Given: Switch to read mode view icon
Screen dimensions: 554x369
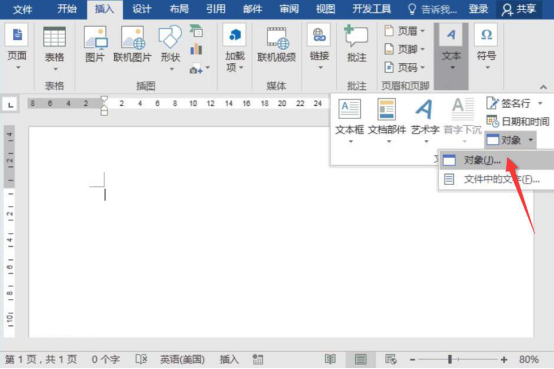Looking at the screenshot, I should 330,359.
